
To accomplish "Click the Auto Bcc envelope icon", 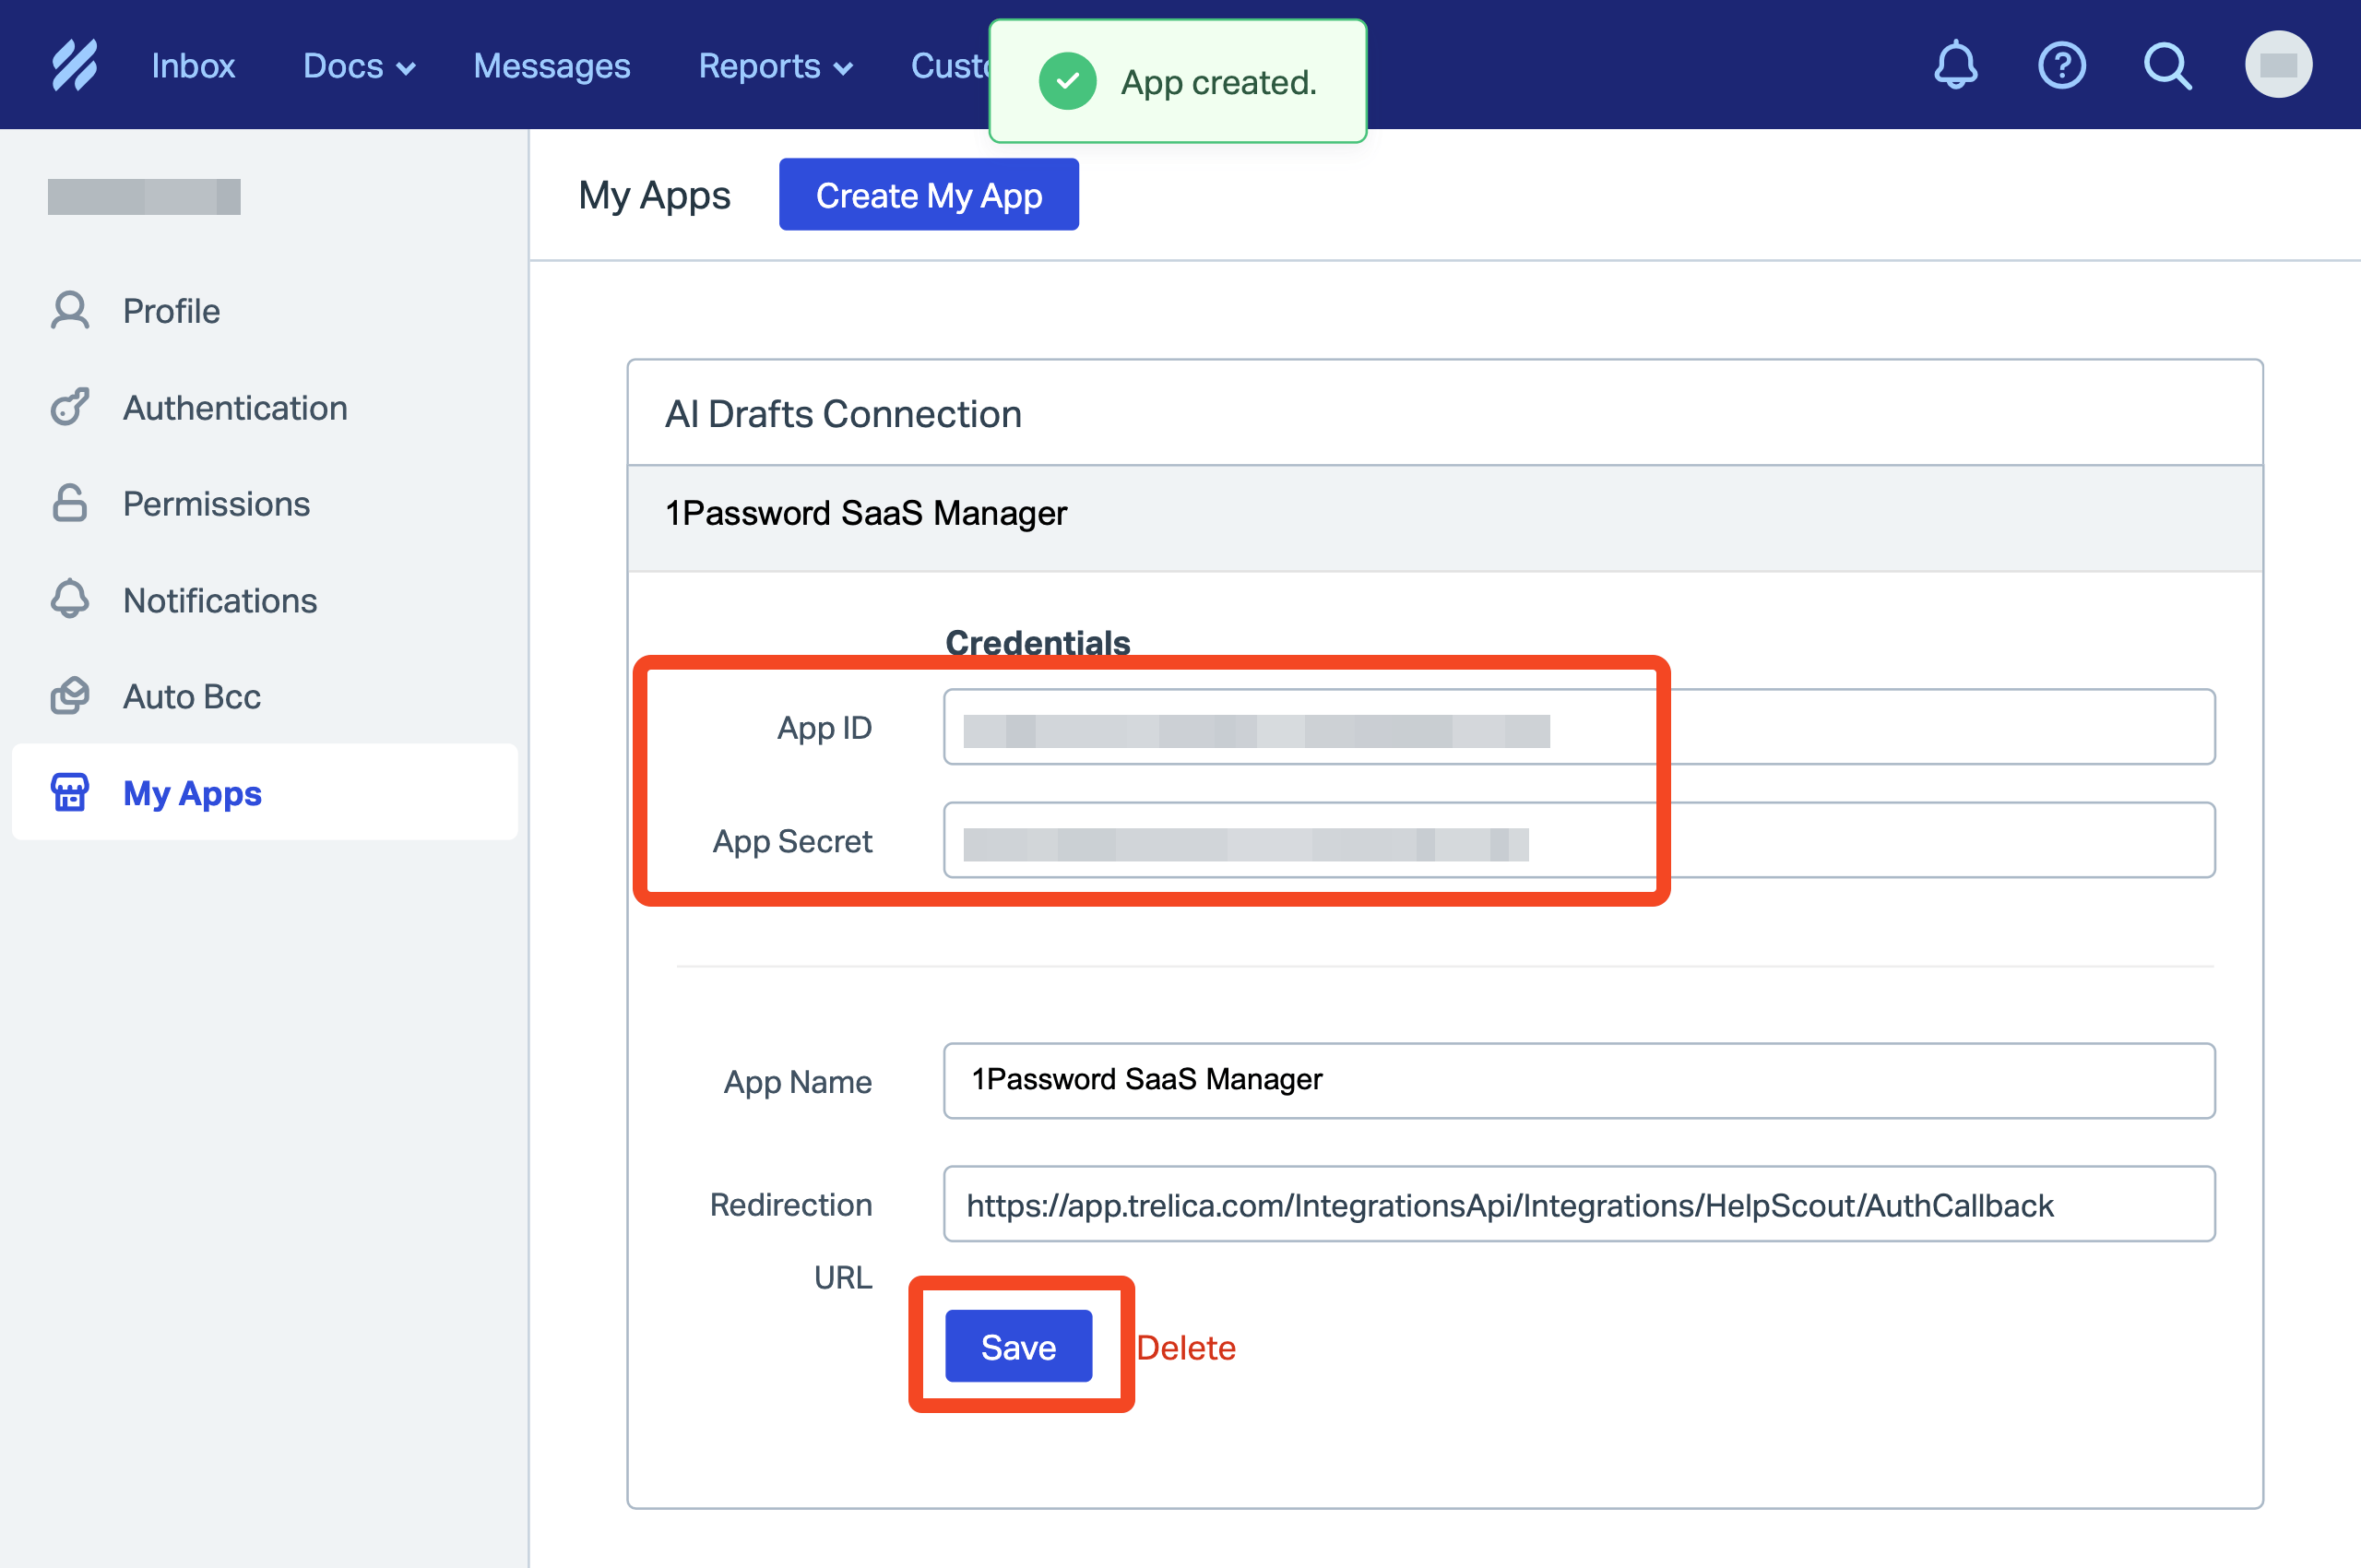I will (x=70, y=696).
